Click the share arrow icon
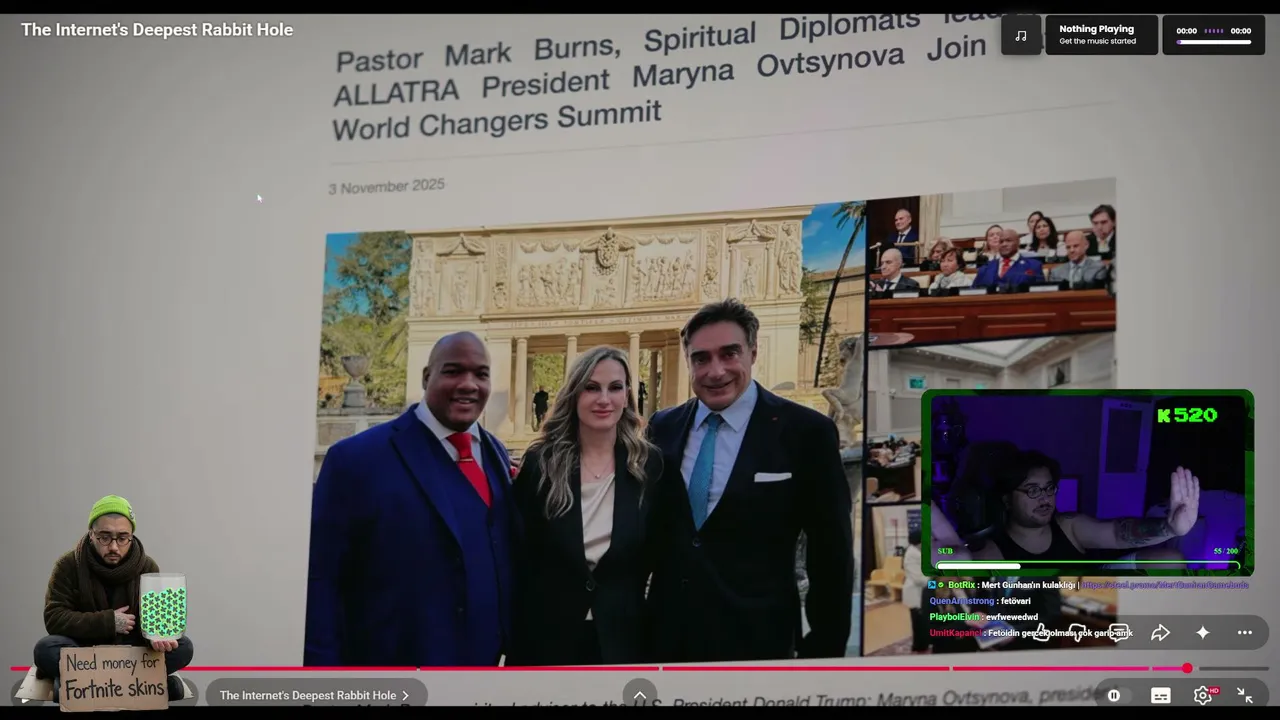This screenshot has height=720, width=1280. click(1160, 633)
